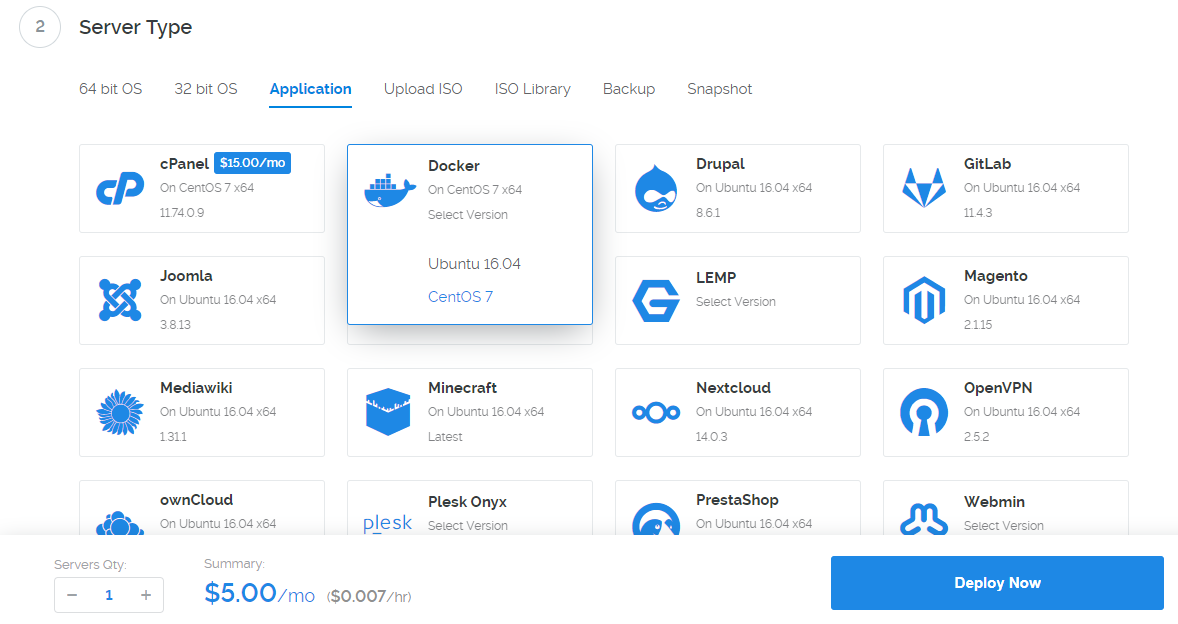Click Magento version 2.1.15 text

pyautogui.click(x=978, y=324)
